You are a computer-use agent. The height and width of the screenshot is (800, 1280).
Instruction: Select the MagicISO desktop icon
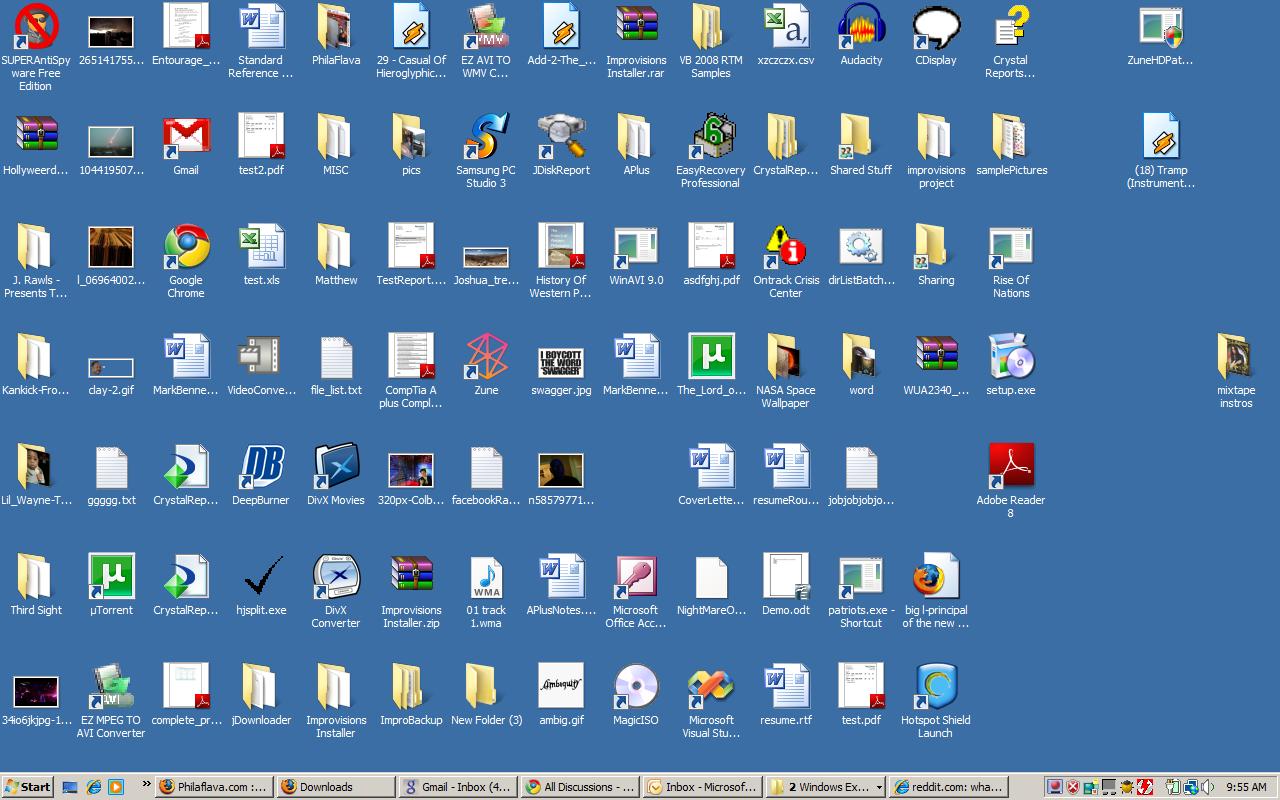[x=636, y=687]
